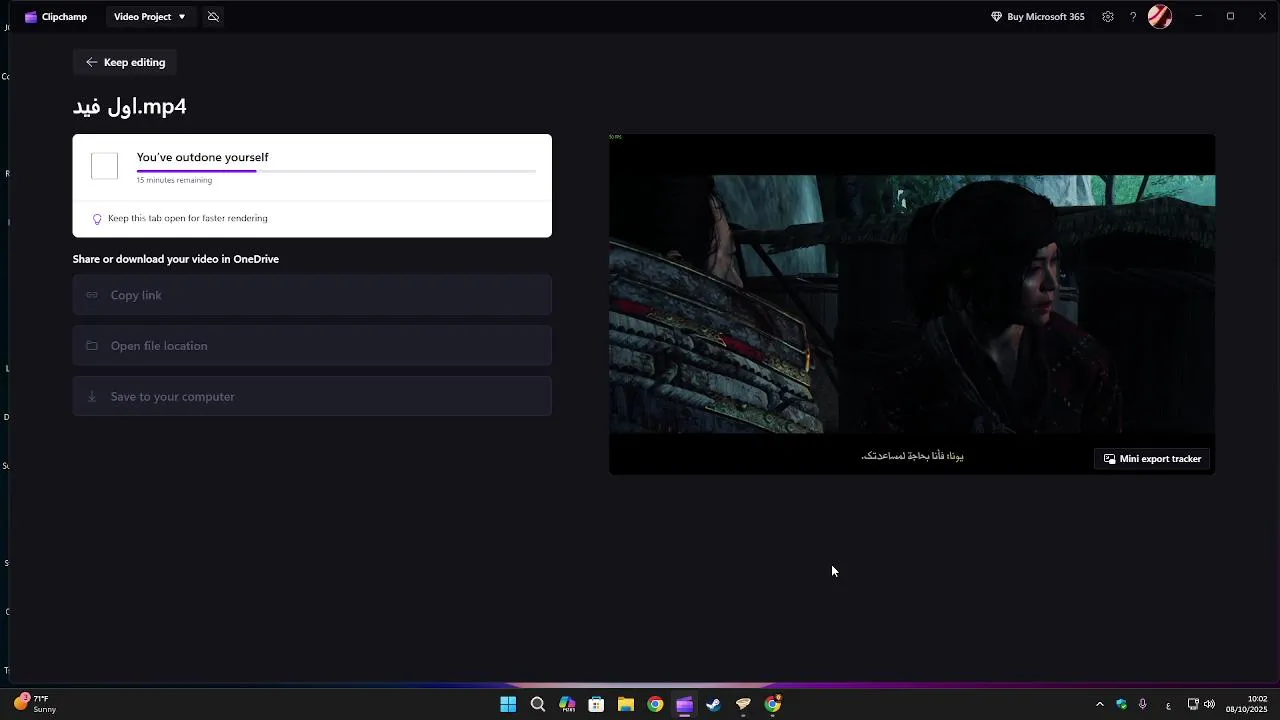The height and width of the screenshot is (720, 1280).
Task: Click the export progress bar
Action: click(x=336, y=172)
